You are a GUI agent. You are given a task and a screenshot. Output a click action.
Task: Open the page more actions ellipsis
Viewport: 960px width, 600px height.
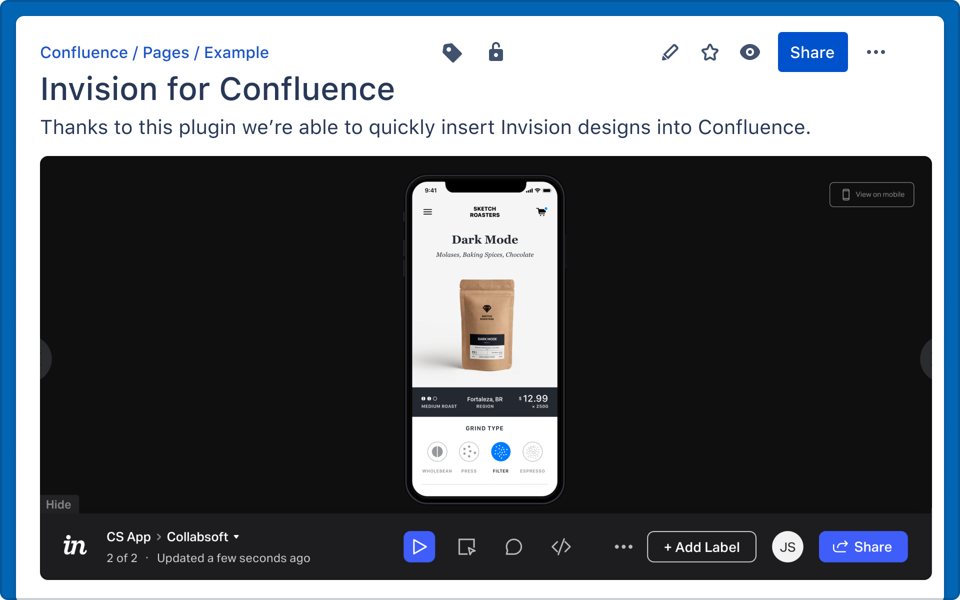tap(876, 52)
